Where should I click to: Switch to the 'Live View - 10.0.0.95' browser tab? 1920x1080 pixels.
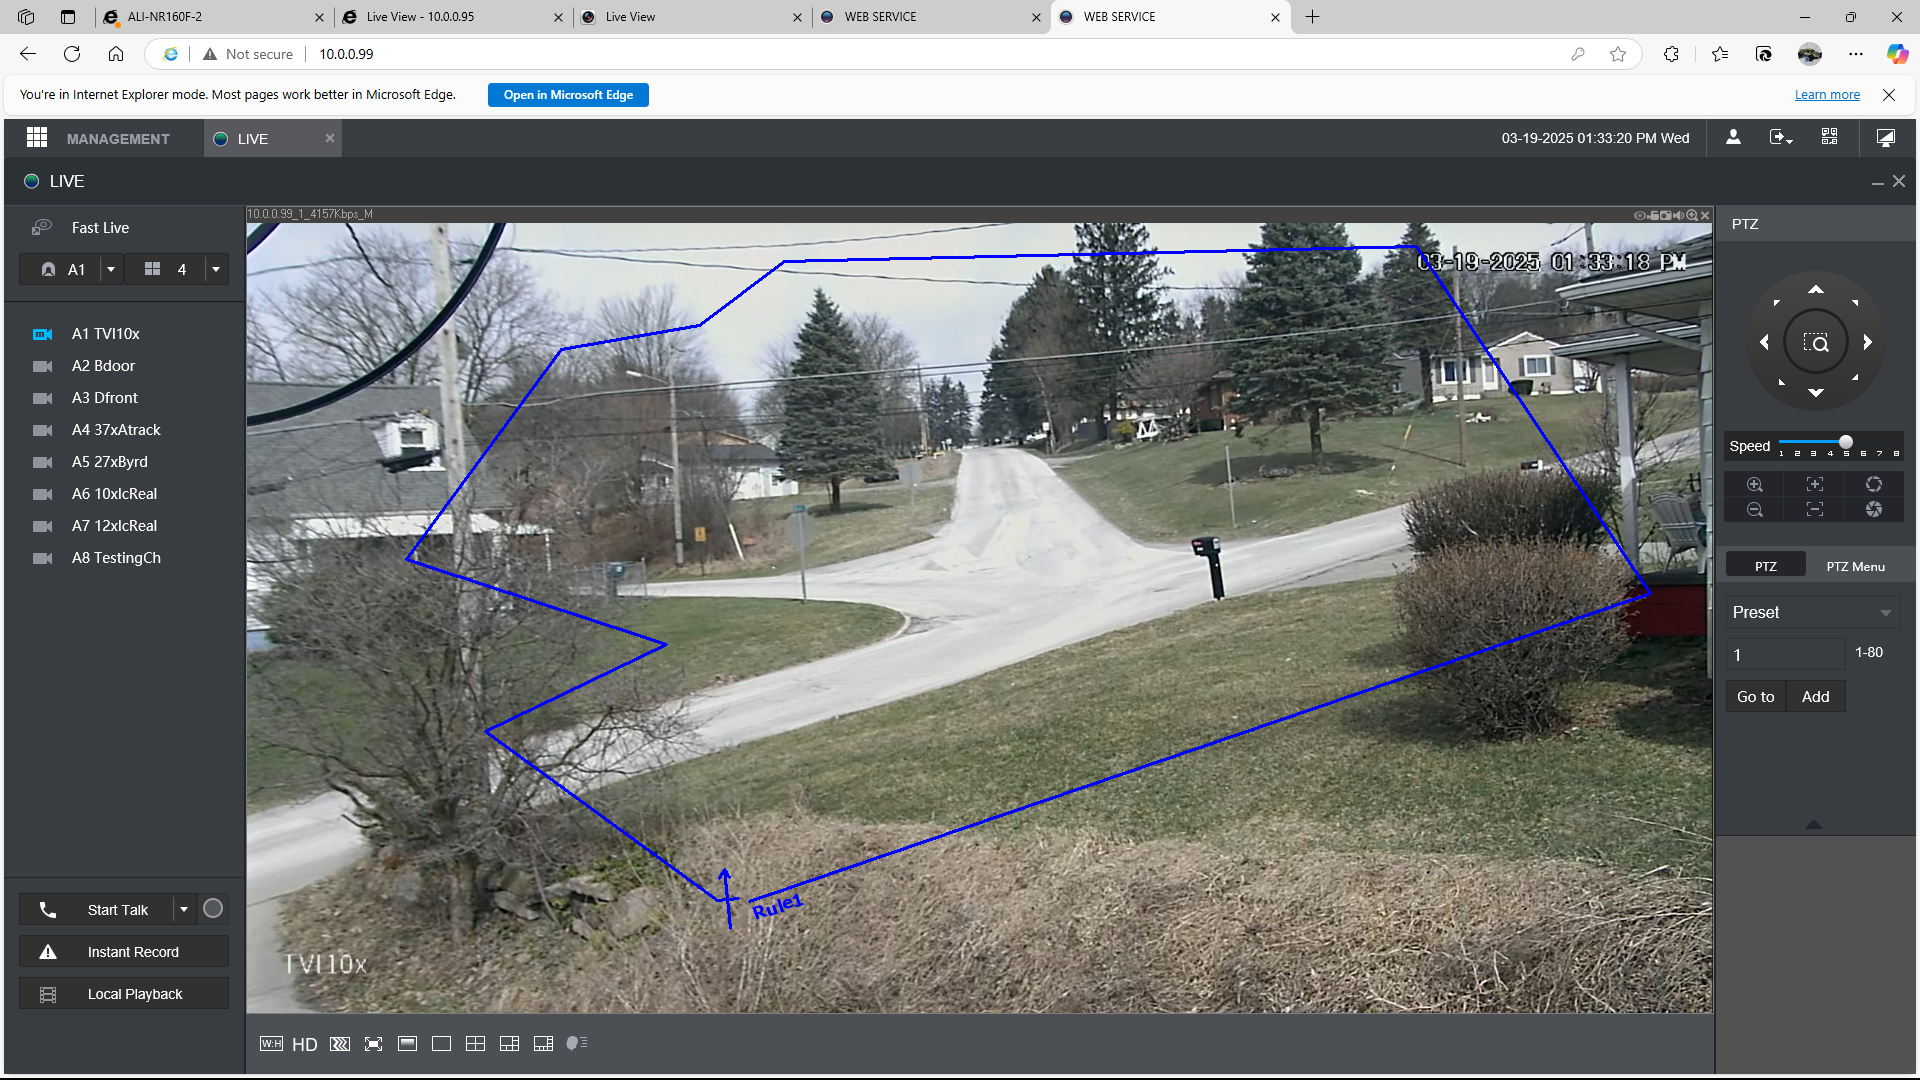point(454,17)
